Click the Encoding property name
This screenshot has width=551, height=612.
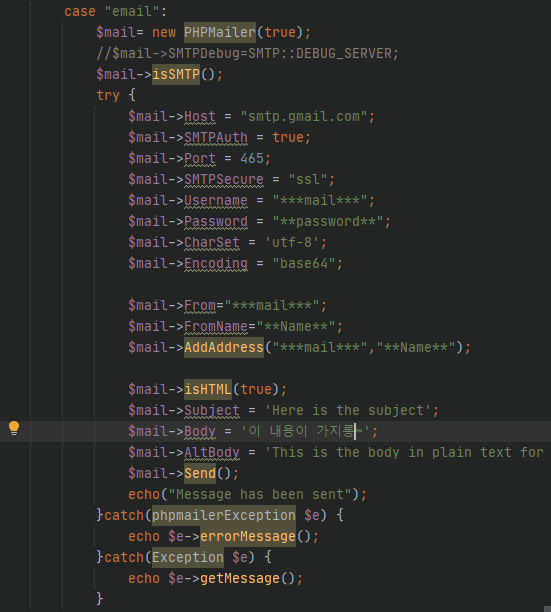pos(216,263)
